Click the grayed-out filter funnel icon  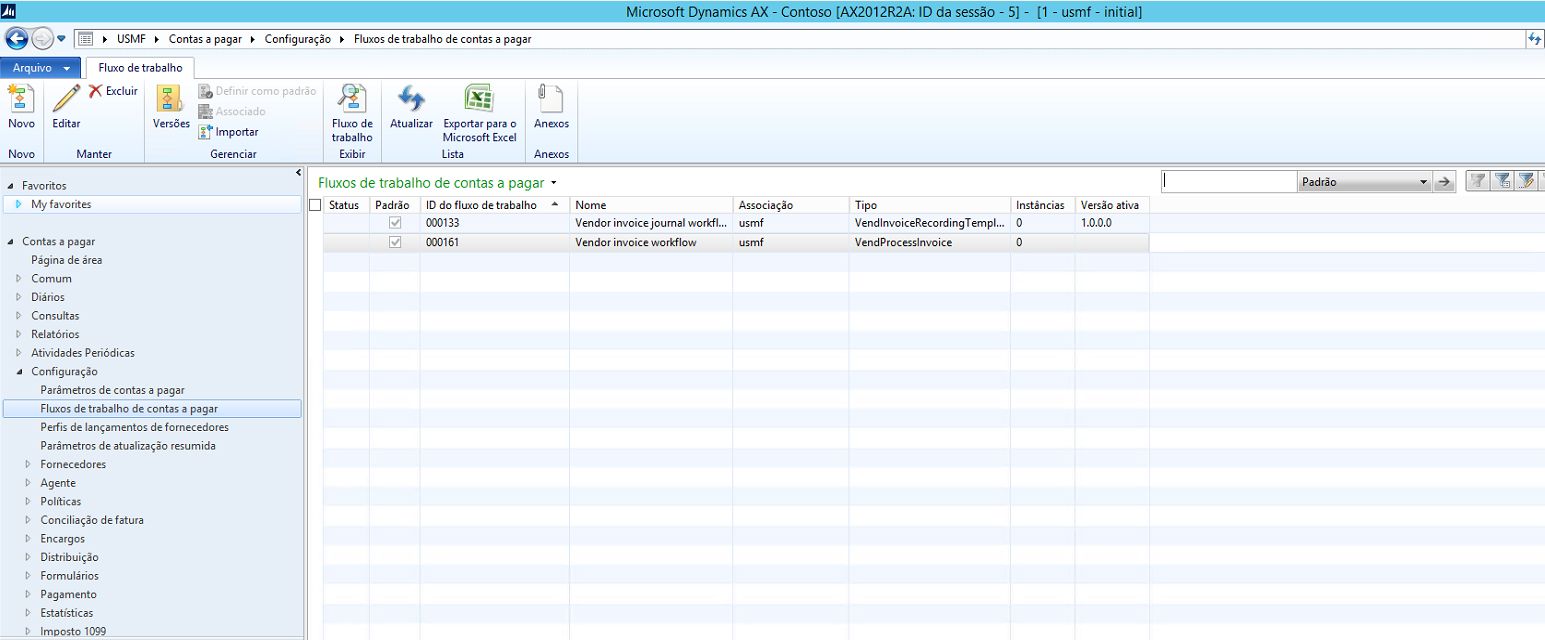click(x=1476, y=181)
